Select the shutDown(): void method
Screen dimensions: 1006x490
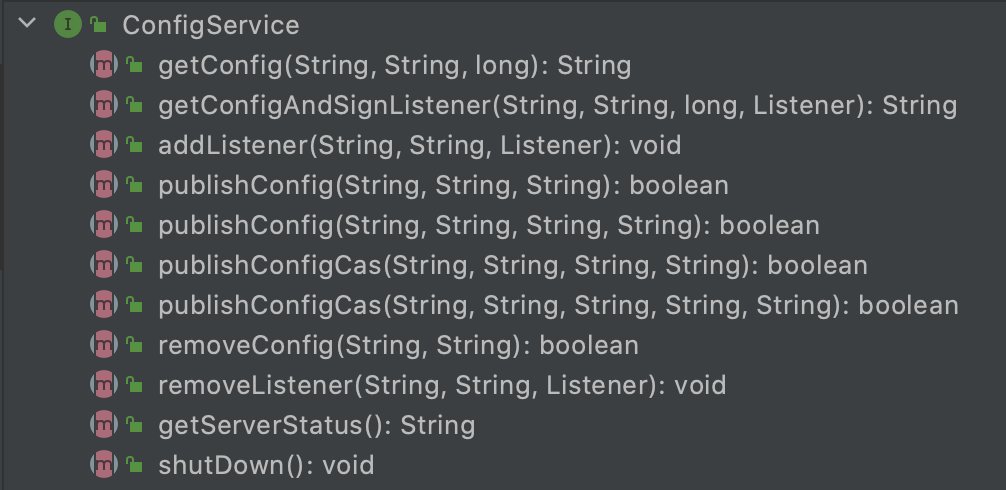point(265,466)
